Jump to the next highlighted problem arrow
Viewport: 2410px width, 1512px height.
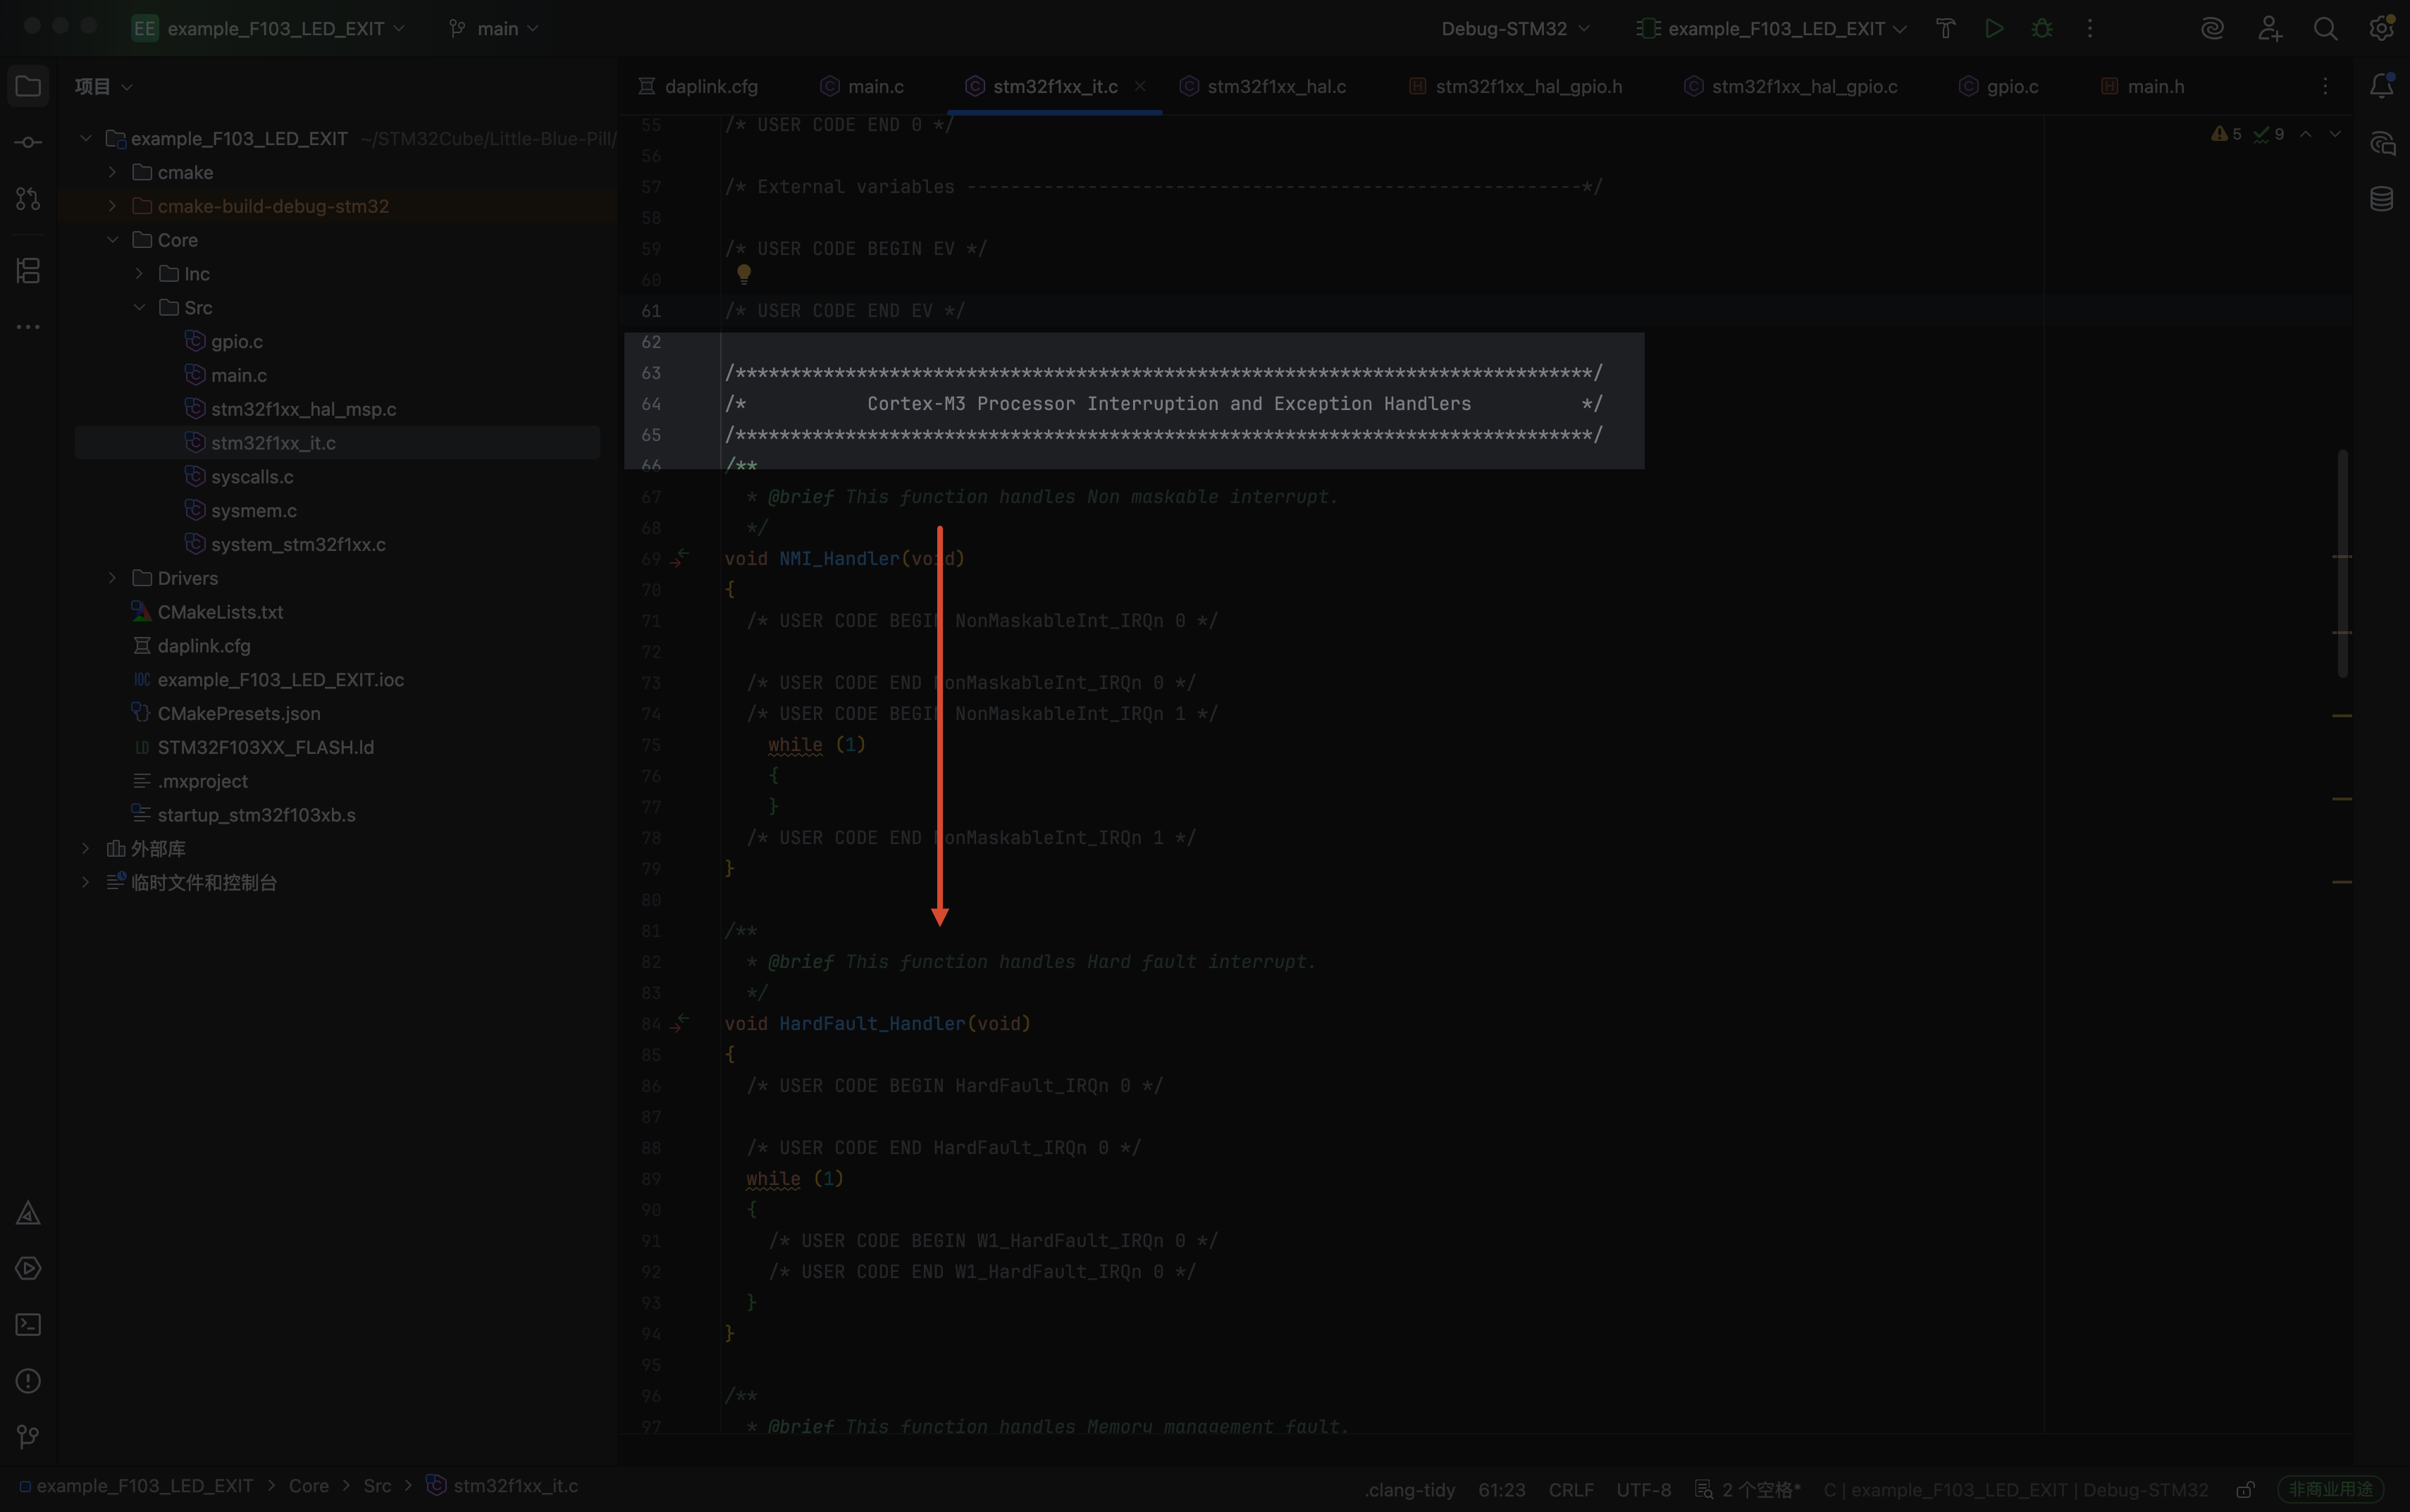coord(2335,134)
